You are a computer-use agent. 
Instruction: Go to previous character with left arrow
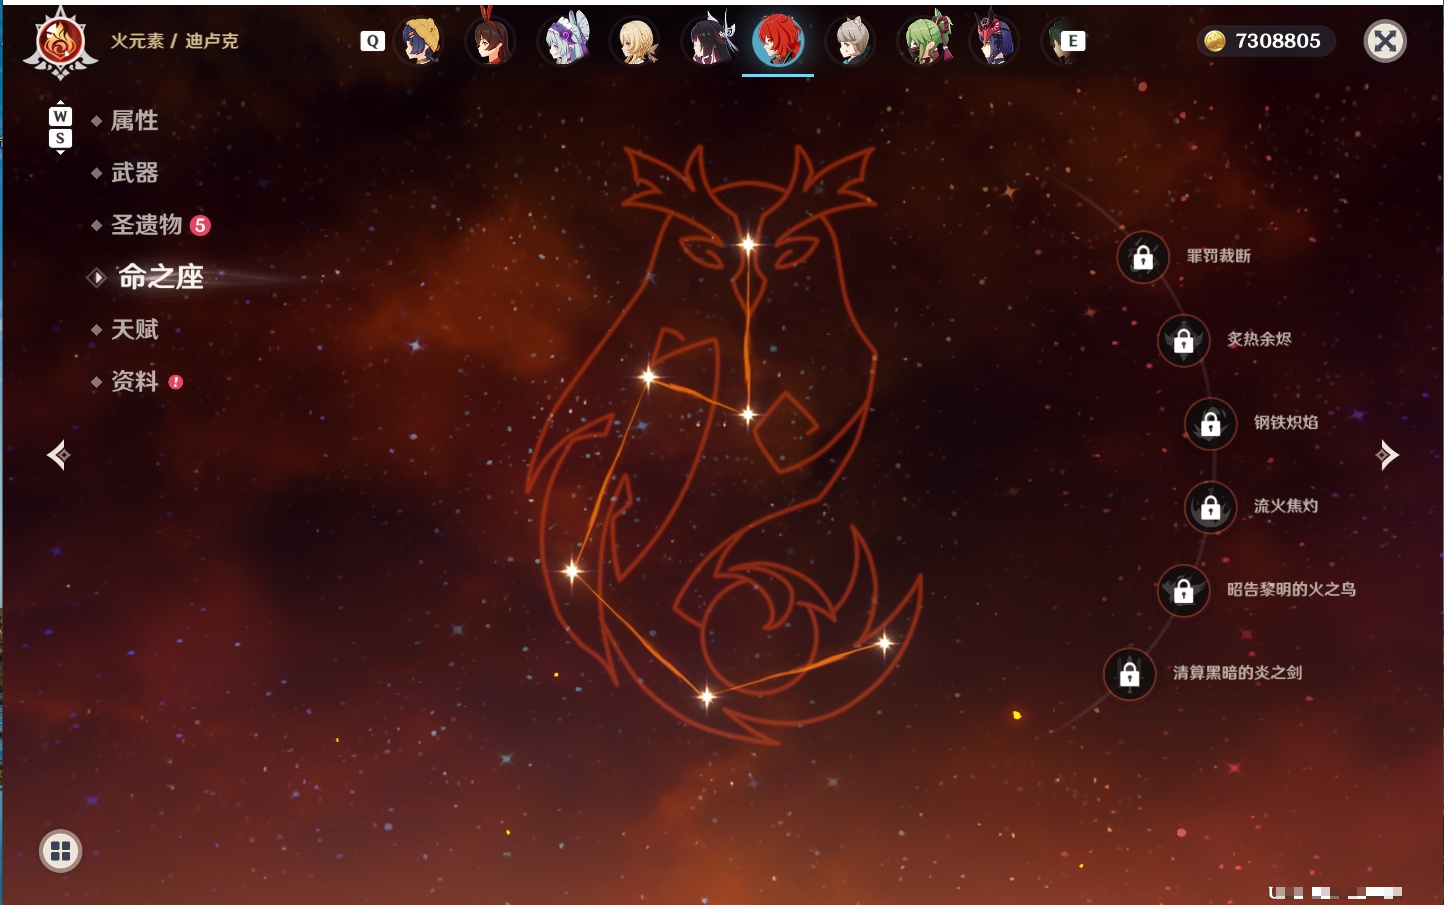pyautogui.click(x=59, y=455)
